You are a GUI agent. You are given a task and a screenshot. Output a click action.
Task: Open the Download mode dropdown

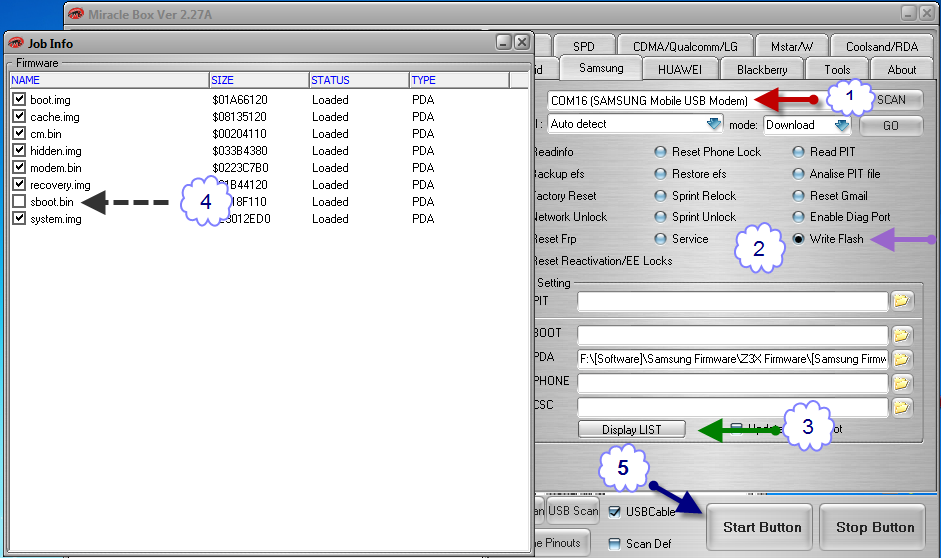841,125
